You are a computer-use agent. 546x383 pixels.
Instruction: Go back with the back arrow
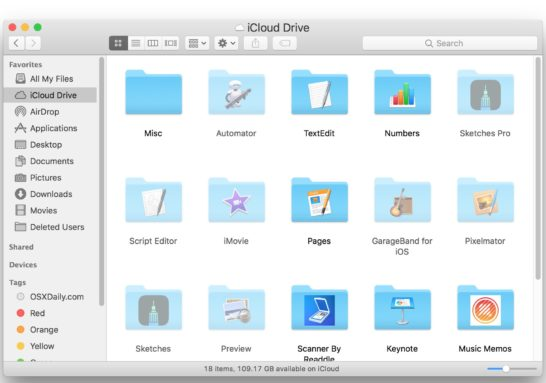click(x=16, y=43)
